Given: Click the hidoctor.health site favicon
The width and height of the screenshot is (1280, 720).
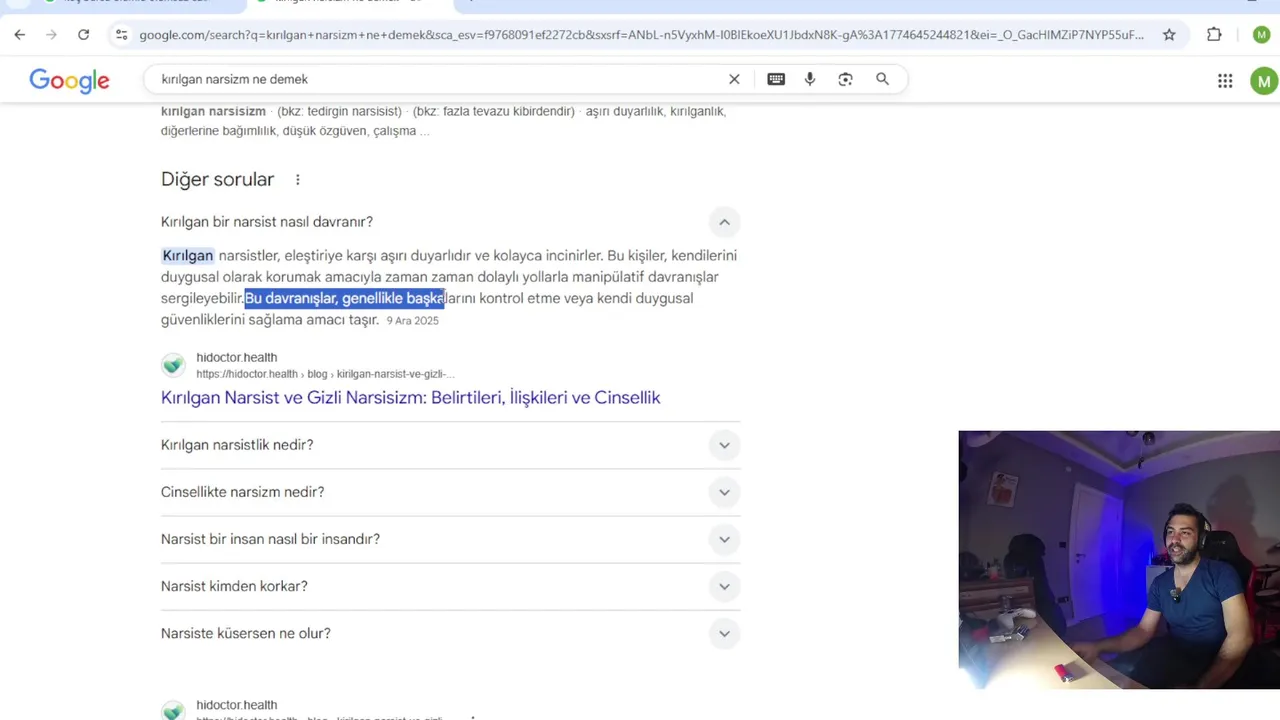Looking at the screenshot, I should (173, 365).
